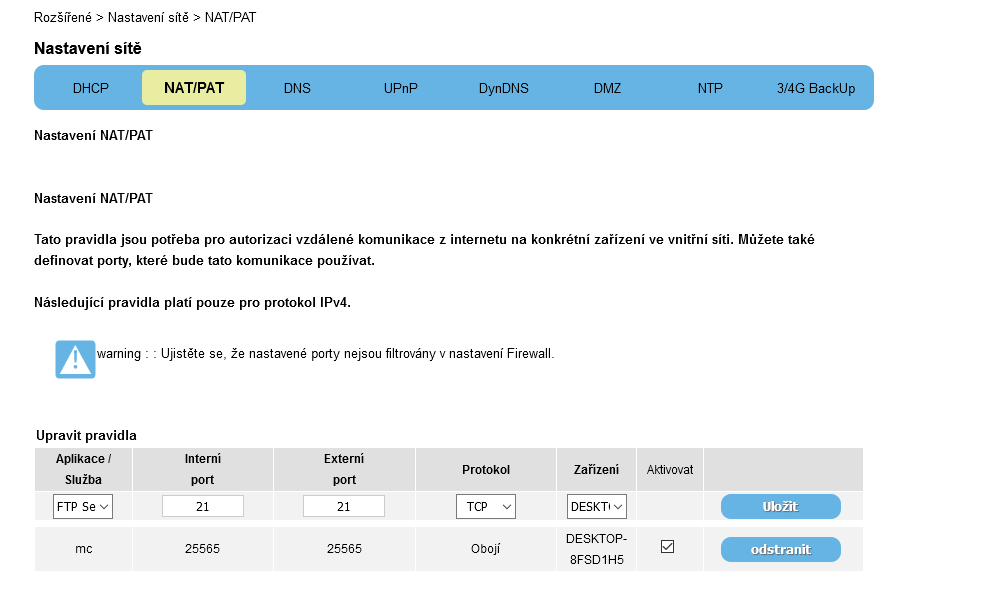Expand the Protokol TCP dropdown
This screenshot has height=604, width=984.
click(x=485, y=507)
